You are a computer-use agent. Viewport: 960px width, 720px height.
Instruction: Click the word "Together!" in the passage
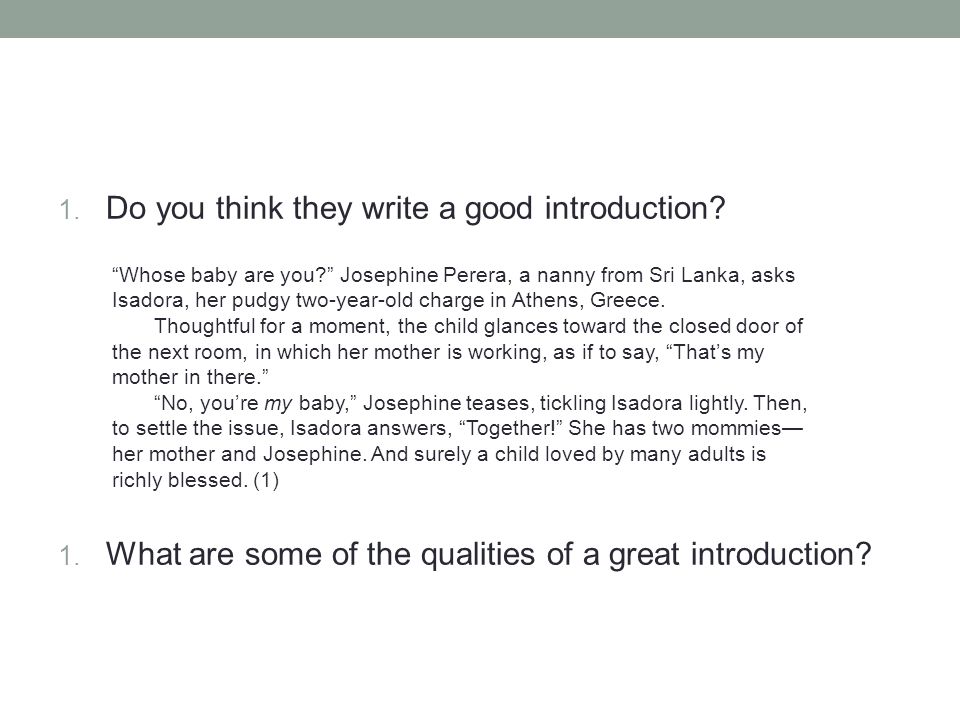(510, 428)
